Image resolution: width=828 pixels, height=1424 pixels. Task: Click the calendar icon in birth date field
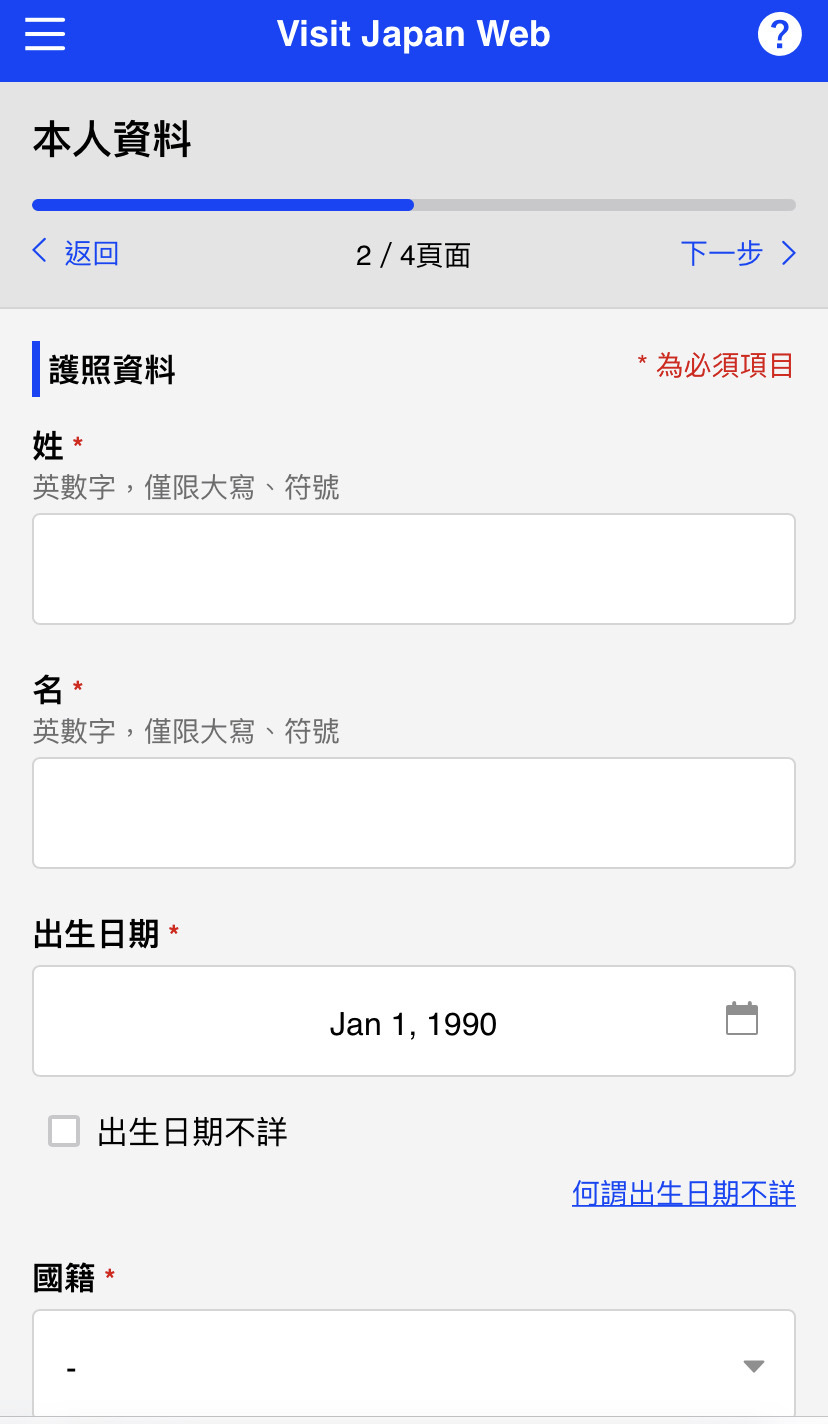tap(742, 1019)
